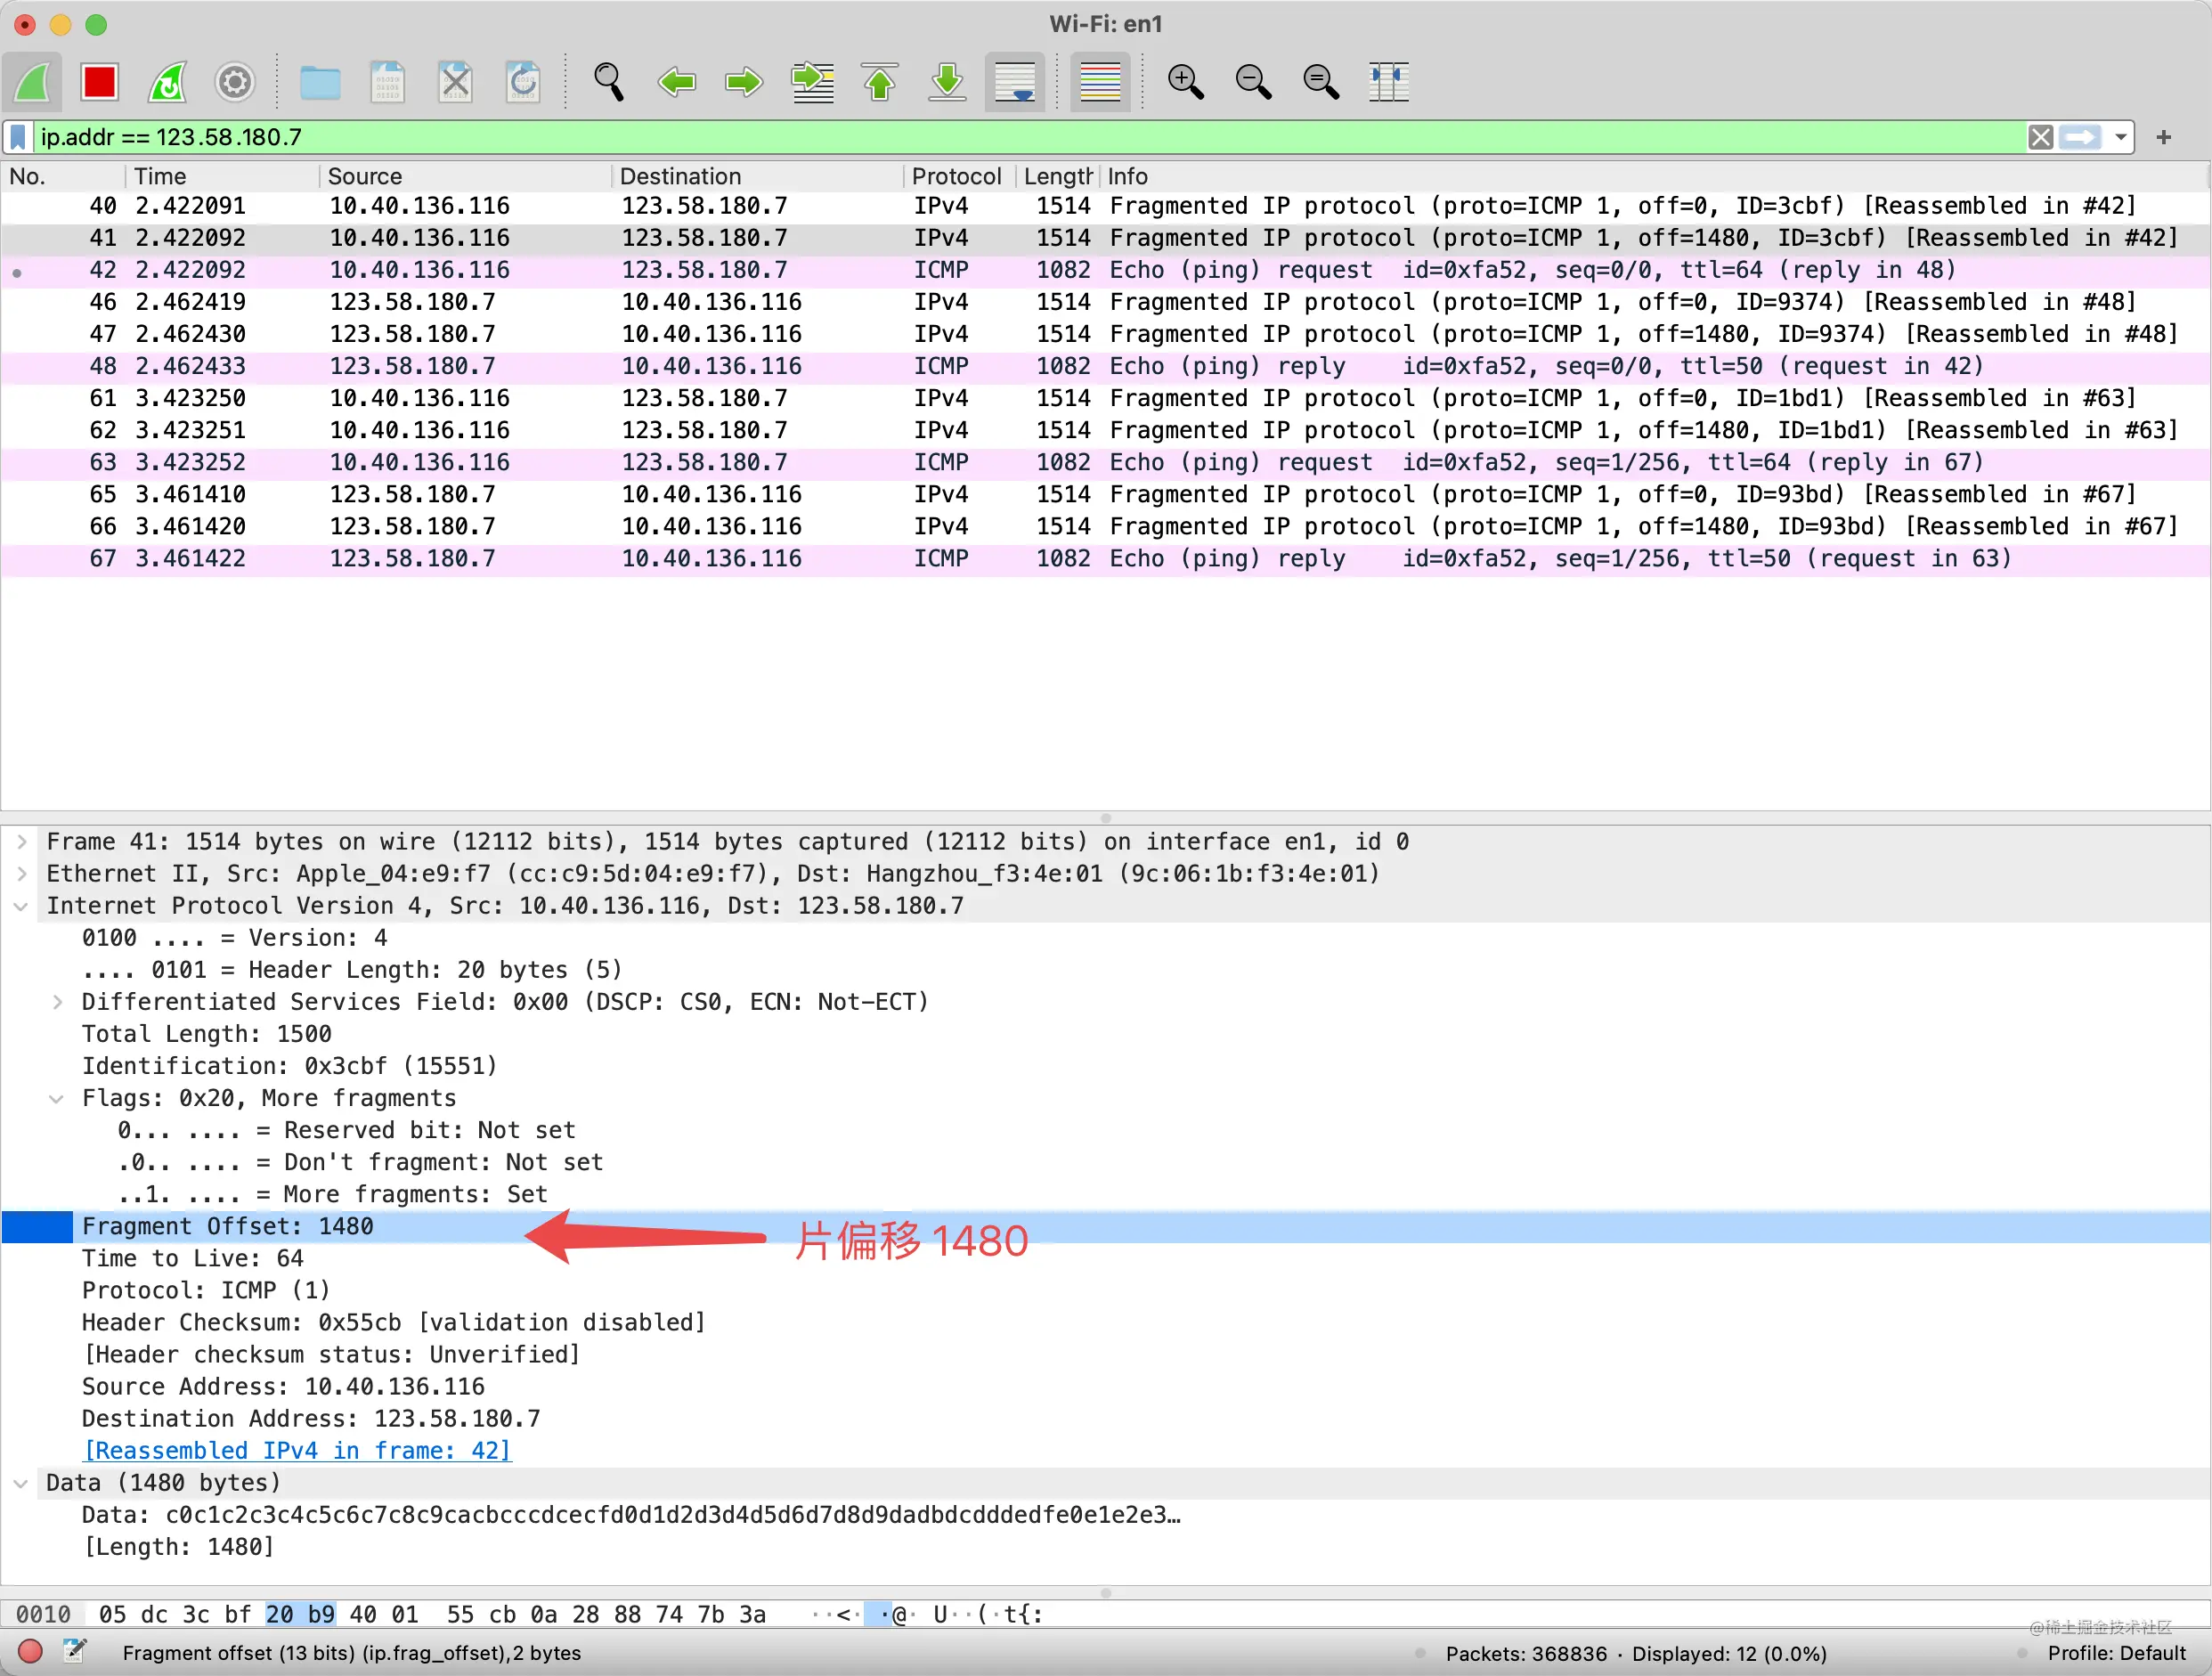Expand the Frame 41 tree node
Screen dimensions: 2212x1676
[x=21, y=842]
